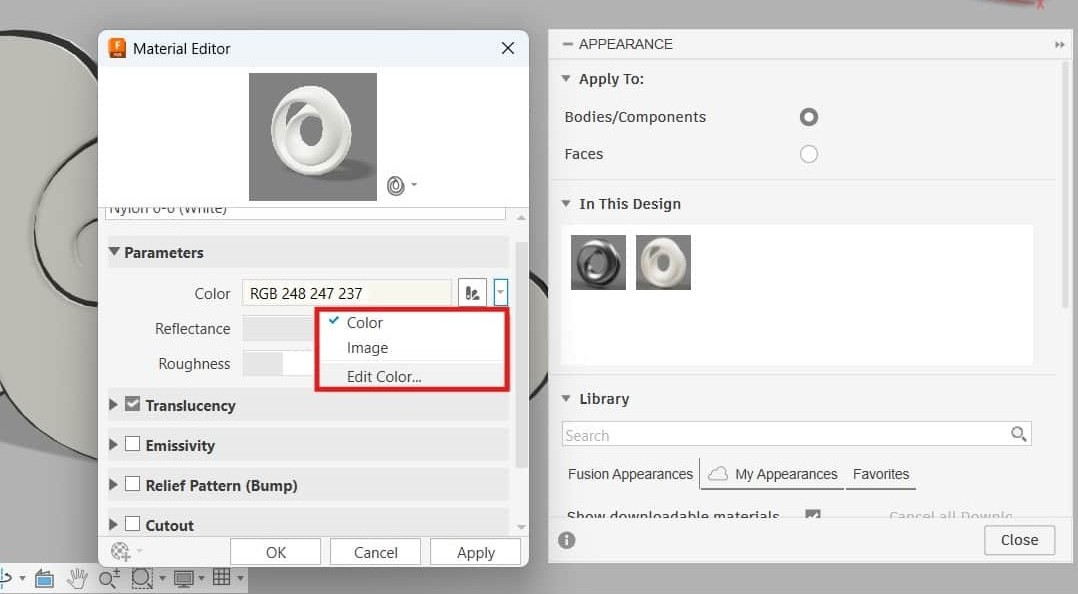
Task: Click the Fusion logo in Material Editor
Action: (x=118, y=48)
